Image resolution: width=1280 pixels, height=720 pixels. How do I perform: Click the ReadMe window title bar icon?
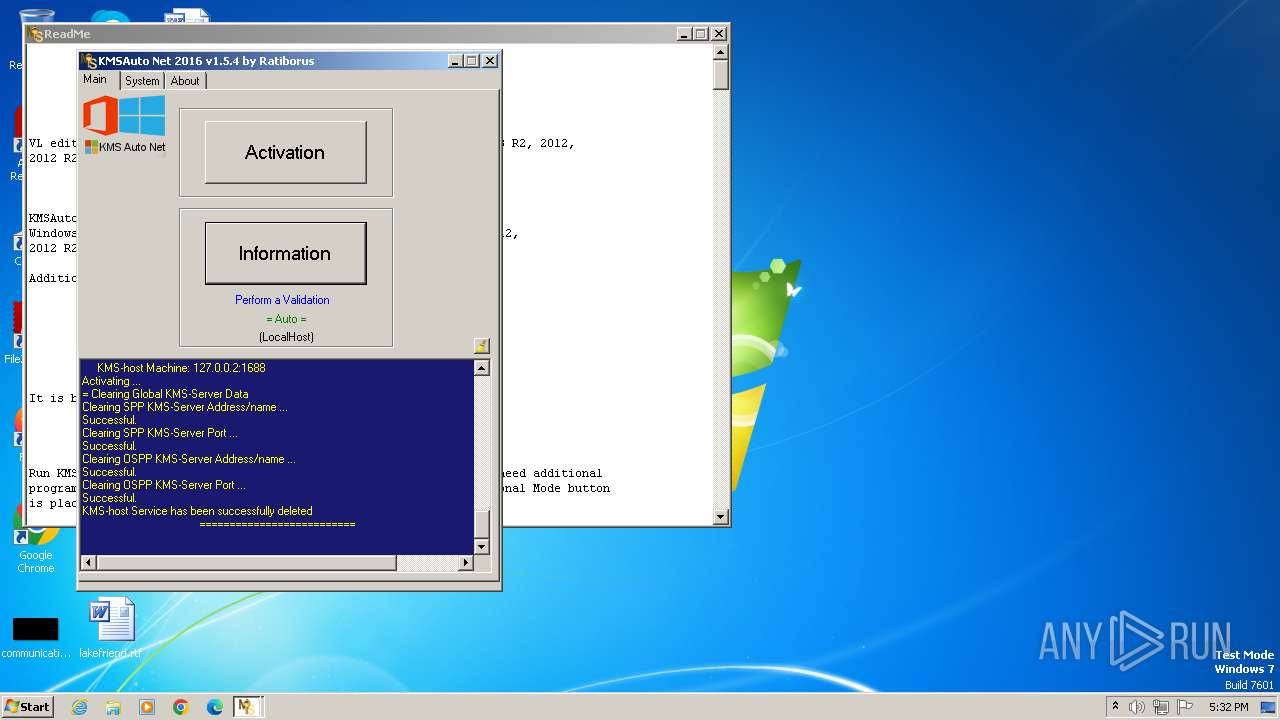click(36, 34)
